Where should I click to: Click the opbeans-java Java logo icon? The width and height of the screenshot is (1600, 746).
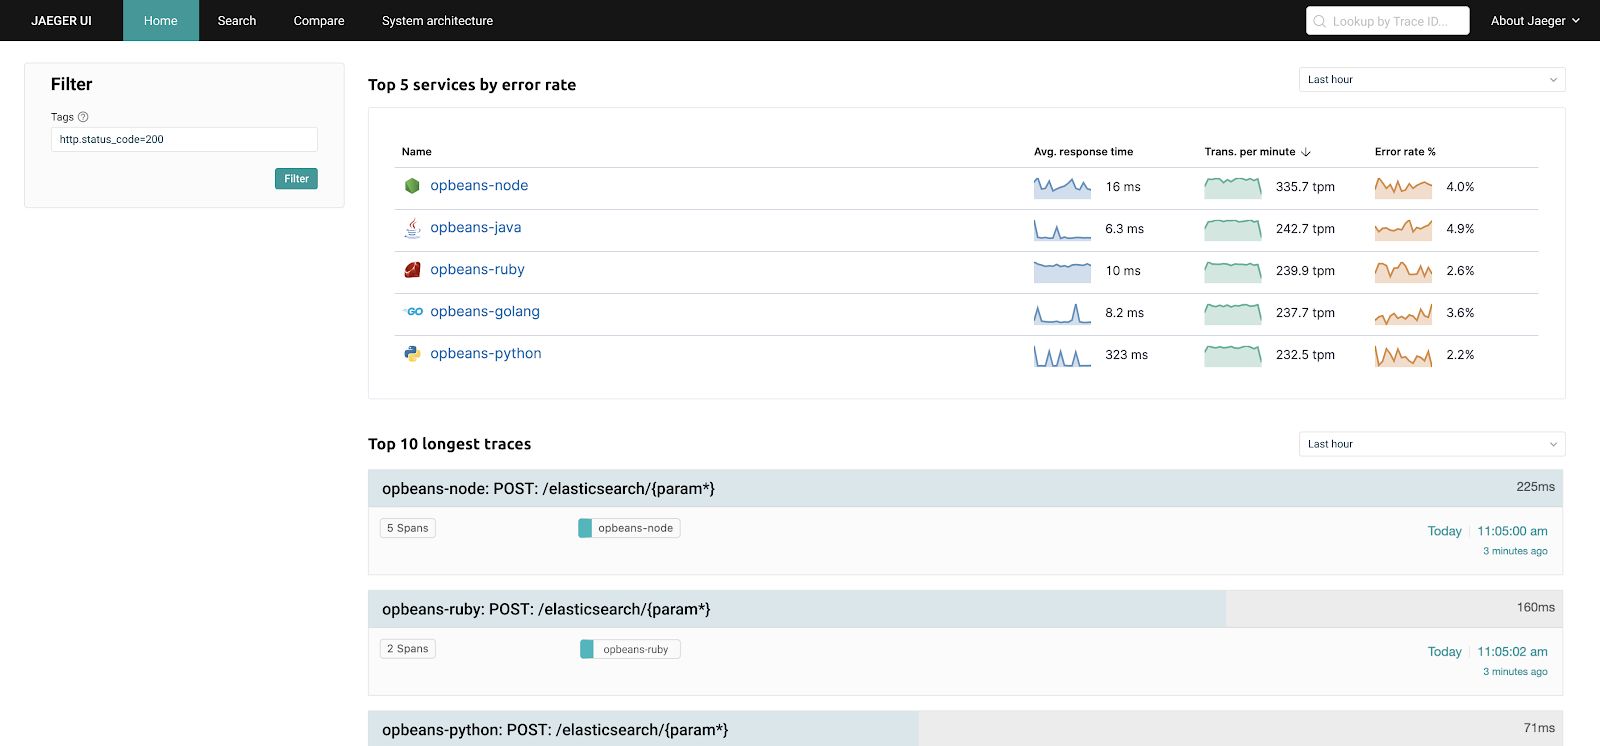coord(412,228)
